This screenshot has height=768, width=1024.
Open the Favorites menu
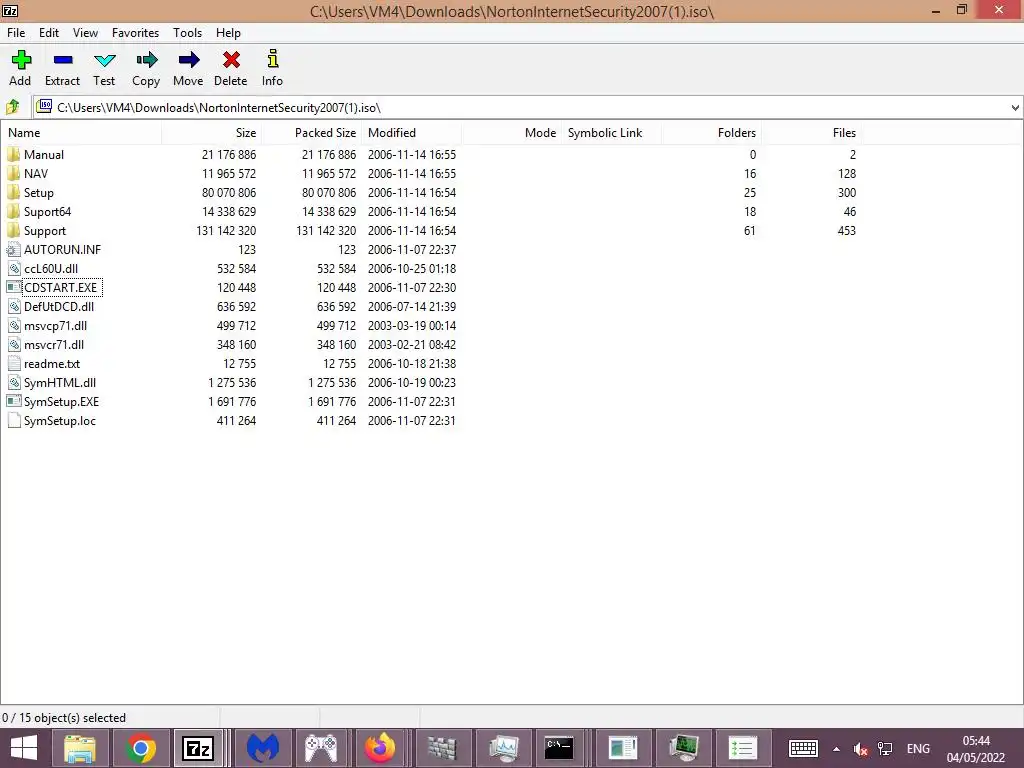[135, 33]
